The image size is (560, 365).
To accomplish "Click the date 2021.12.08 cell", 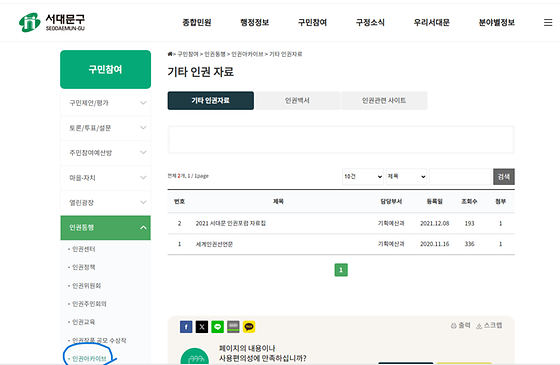I will click(435, 223).
